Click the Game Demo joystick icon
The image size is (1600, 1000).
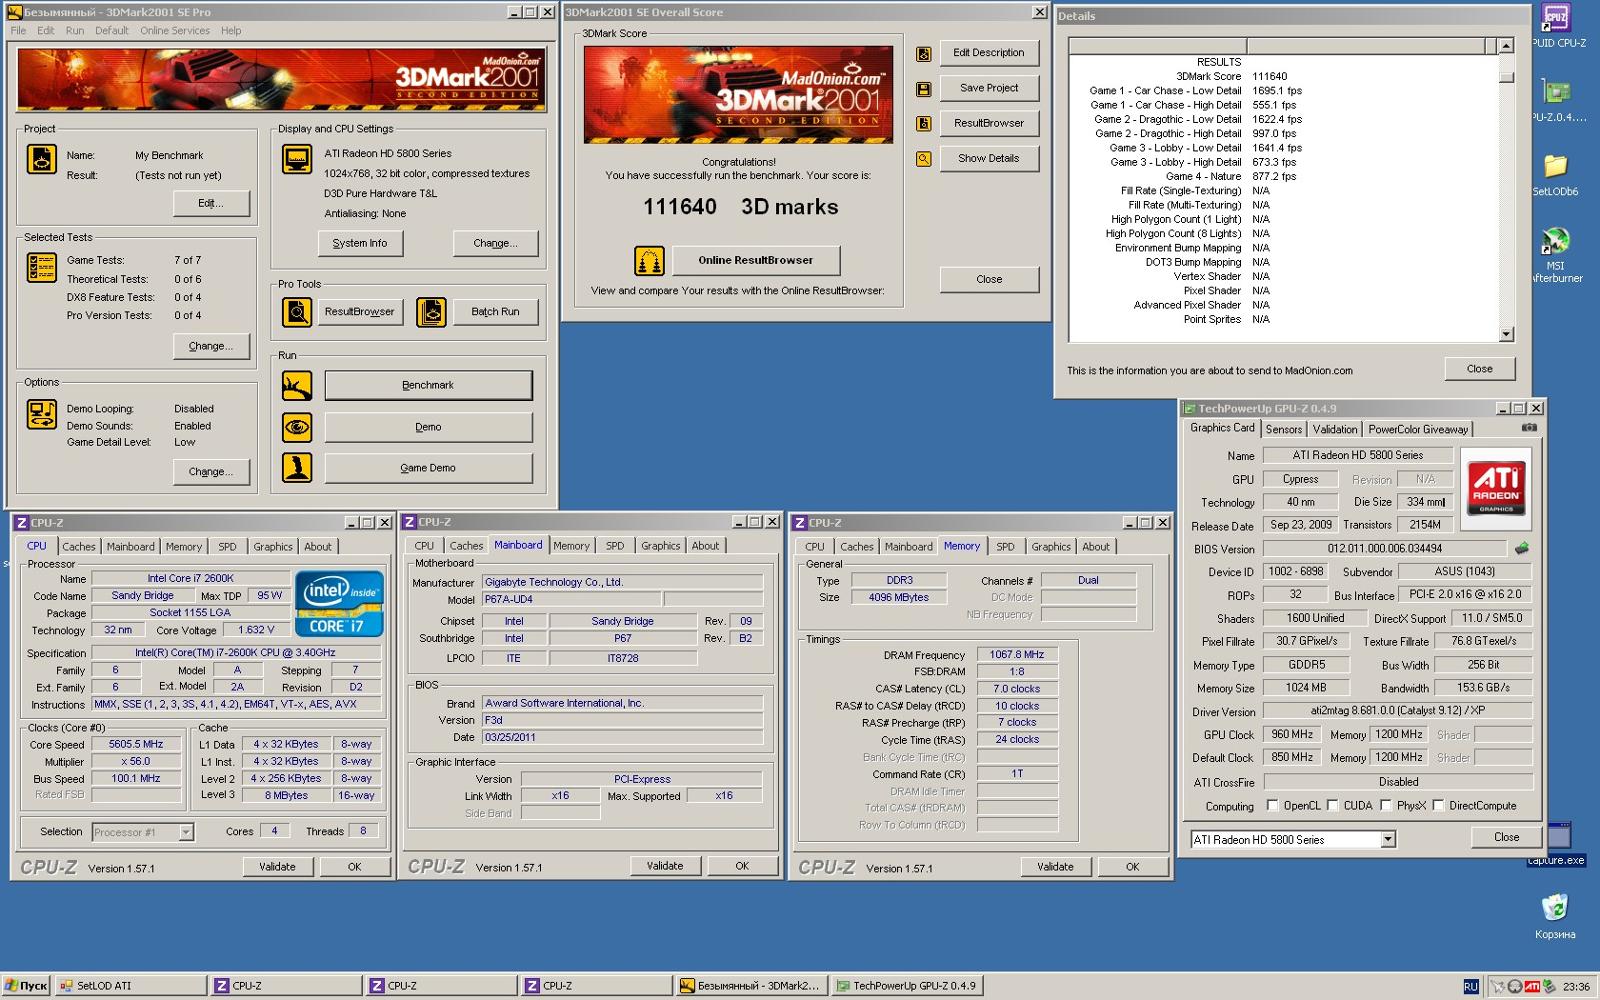296,468
